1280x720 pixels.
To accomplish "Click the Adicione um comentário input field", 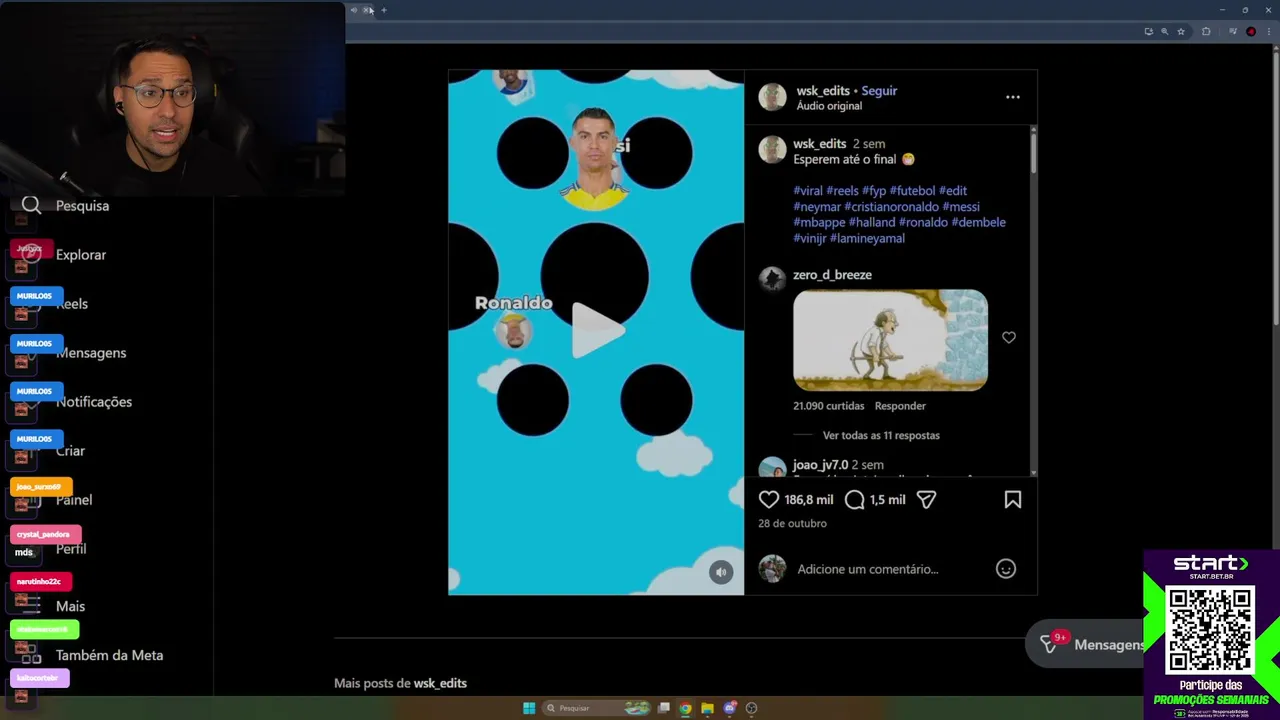I will pyautogui.click(x=890, y=569).
